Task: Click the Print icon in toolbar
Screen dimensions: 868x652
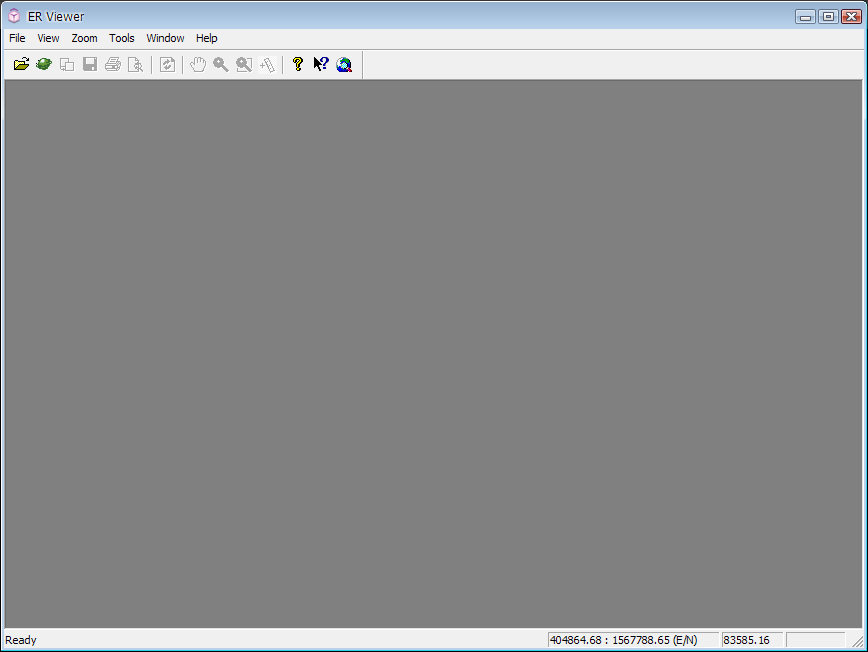Action: 113,64
